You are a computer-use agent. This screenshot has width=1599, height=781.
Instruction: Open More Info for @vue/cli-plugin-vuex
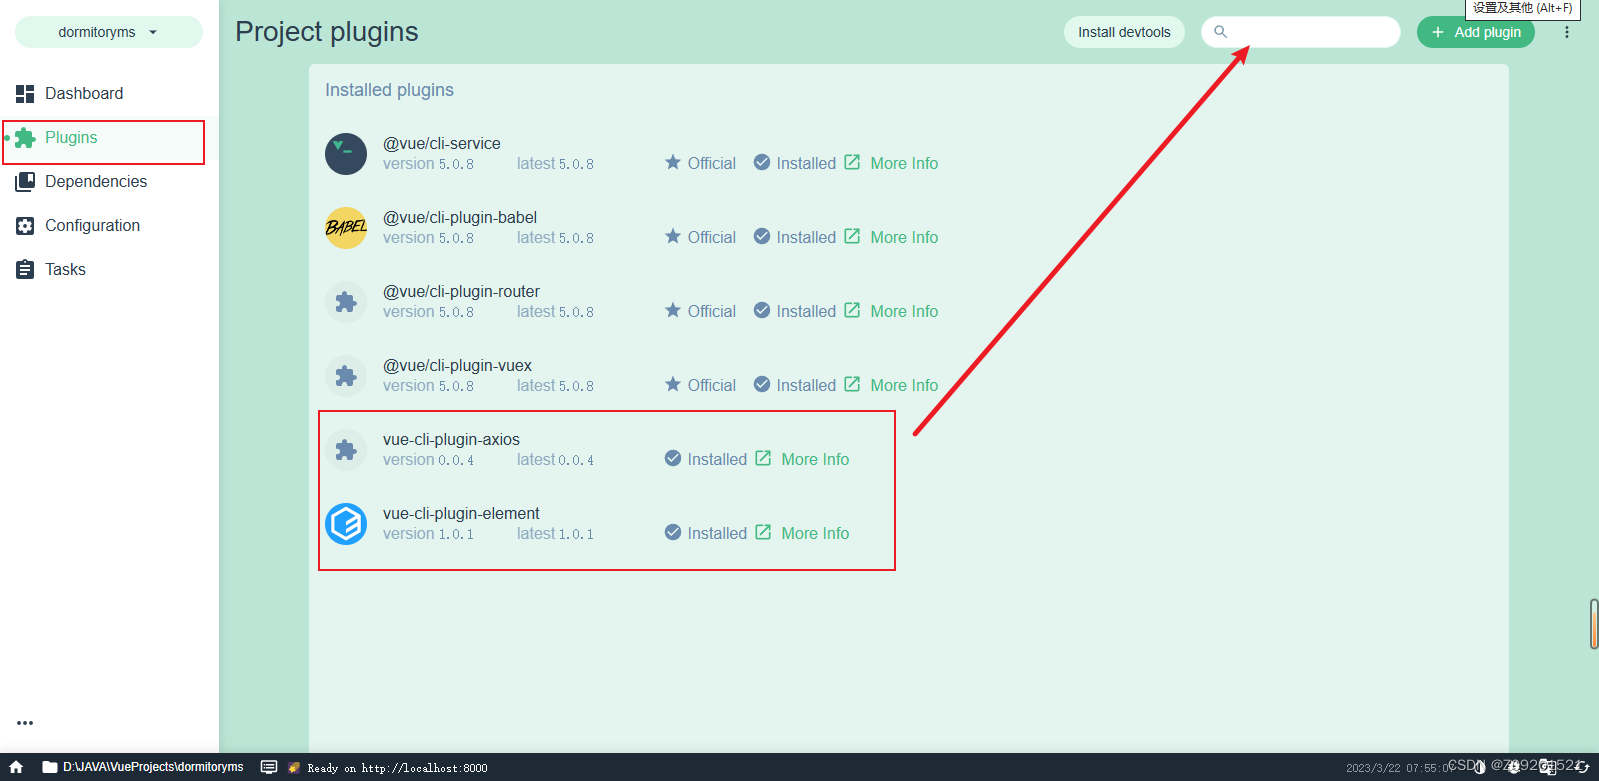coord(891,385)
